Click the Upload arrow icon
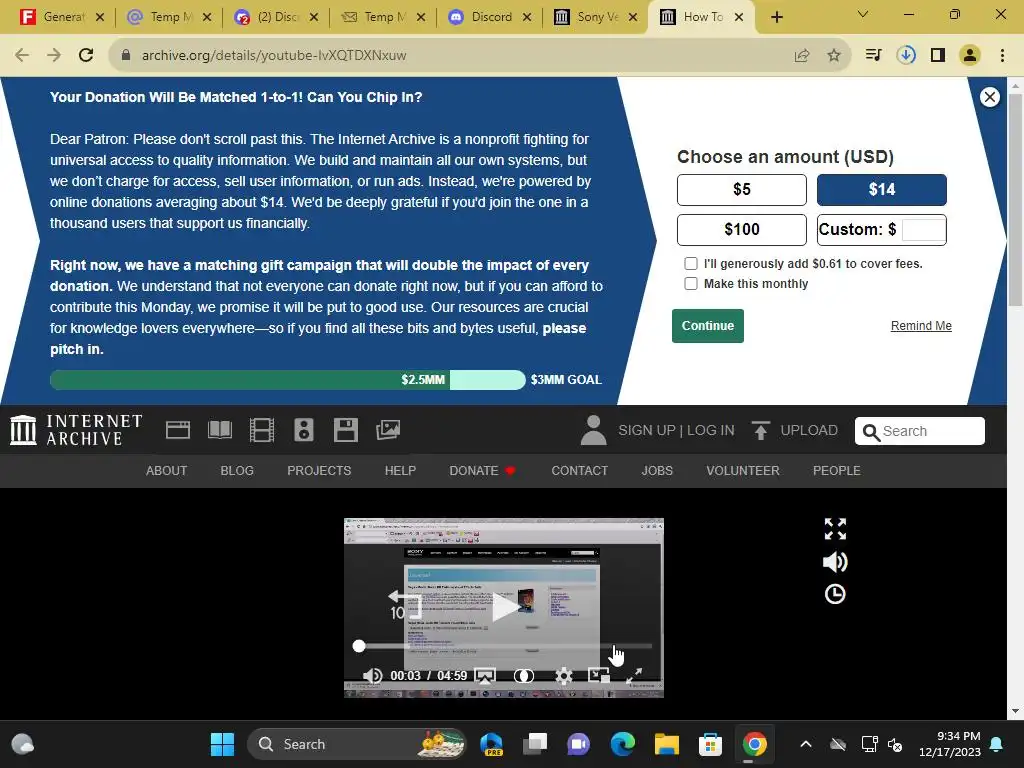1024x768 pixels. (x=760, y=430)
